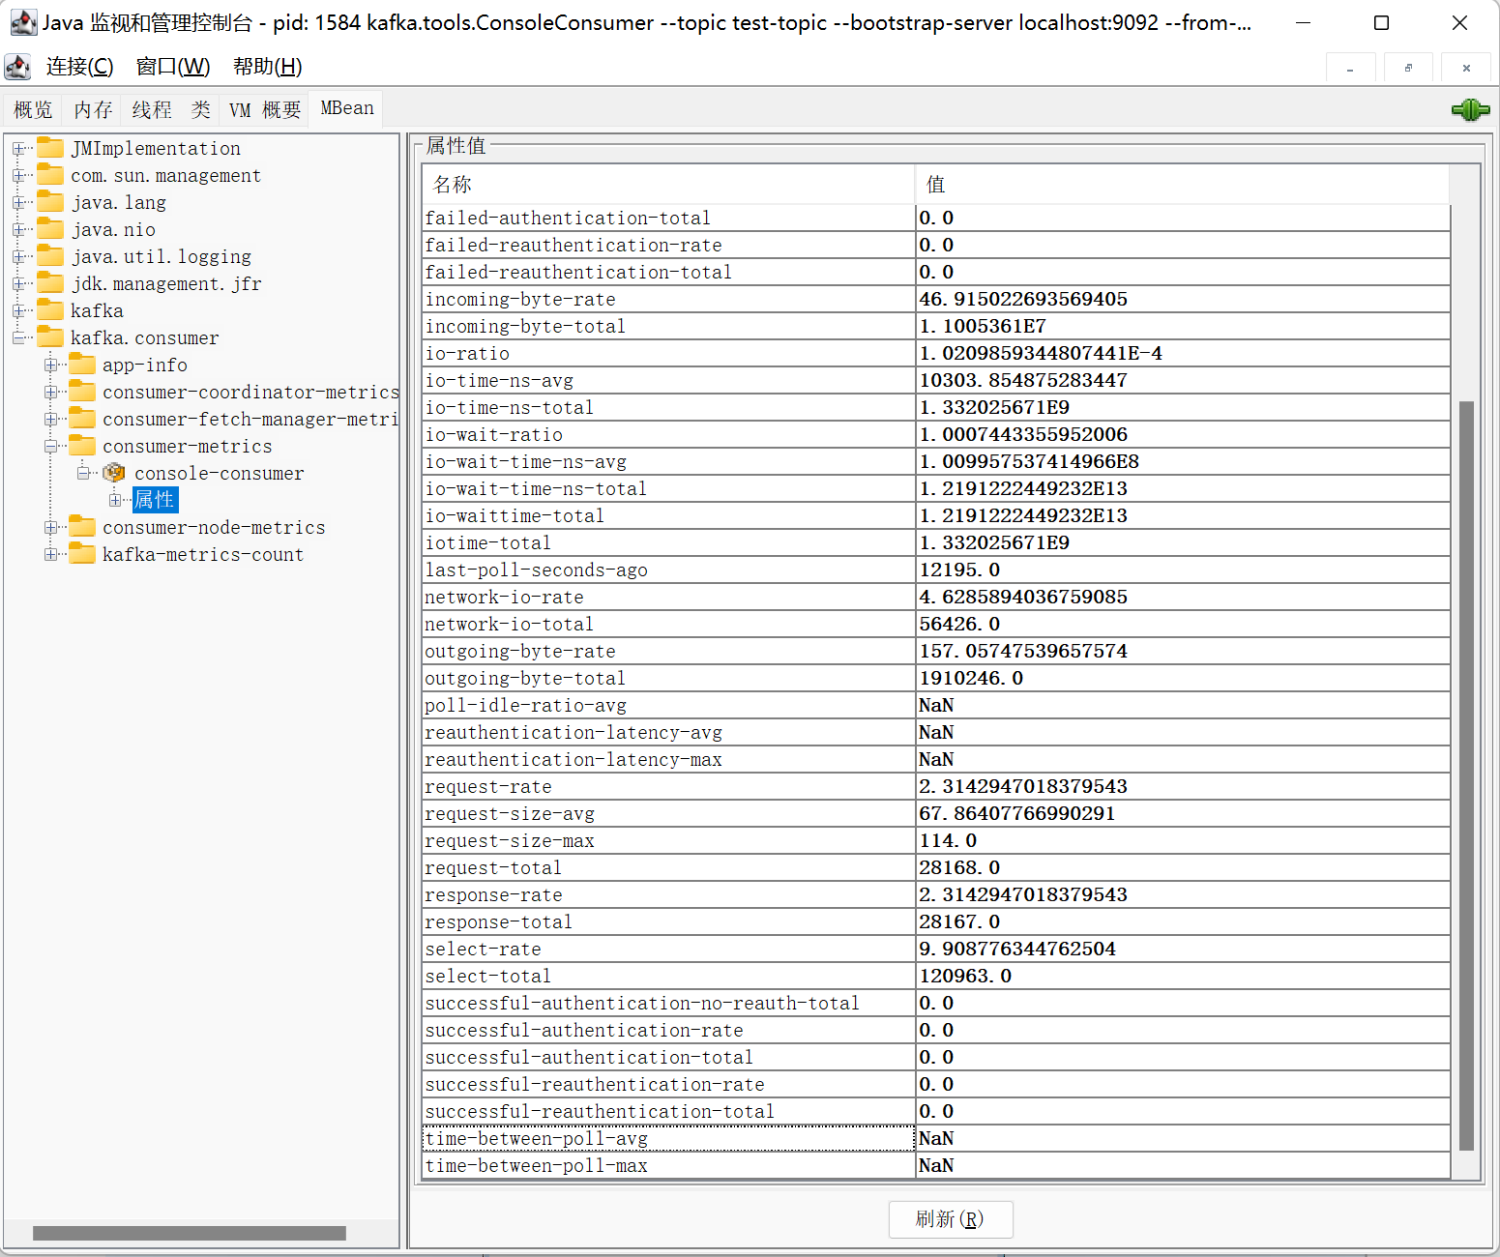This screenshot has width=1500, height=1257.
Task: Click the outgoing-byte-total value 1910246.0
Action: point(971,678)
